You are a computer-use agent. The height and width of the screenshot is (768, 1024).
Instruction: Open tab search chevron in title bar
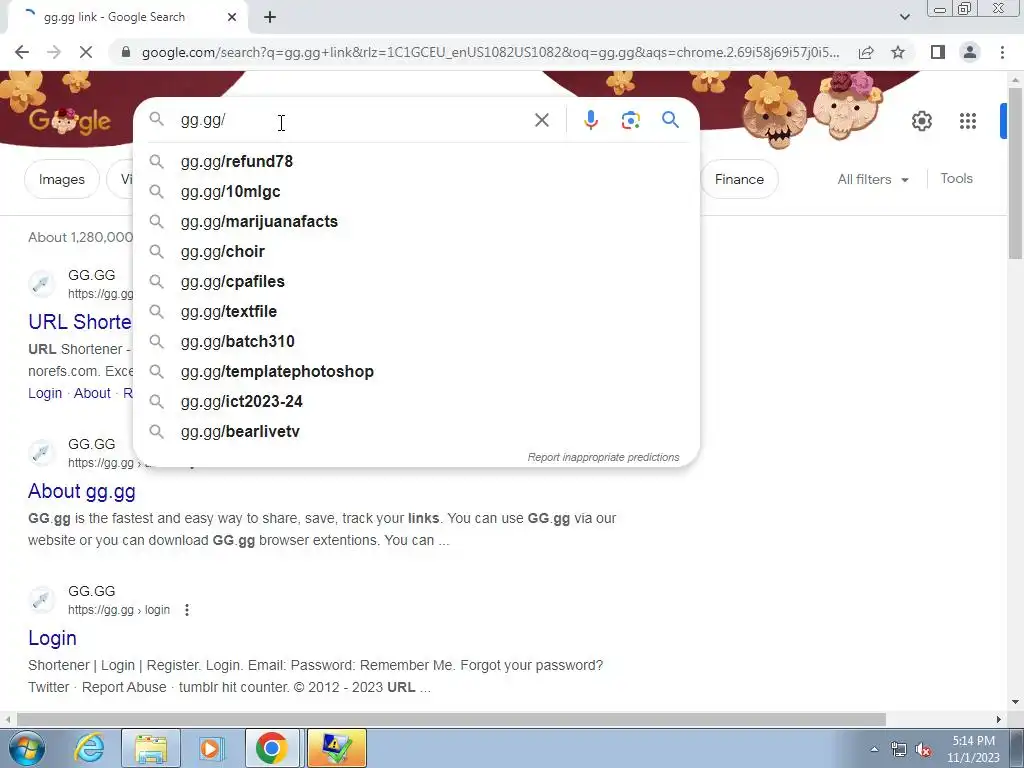[x=904, y=17]
